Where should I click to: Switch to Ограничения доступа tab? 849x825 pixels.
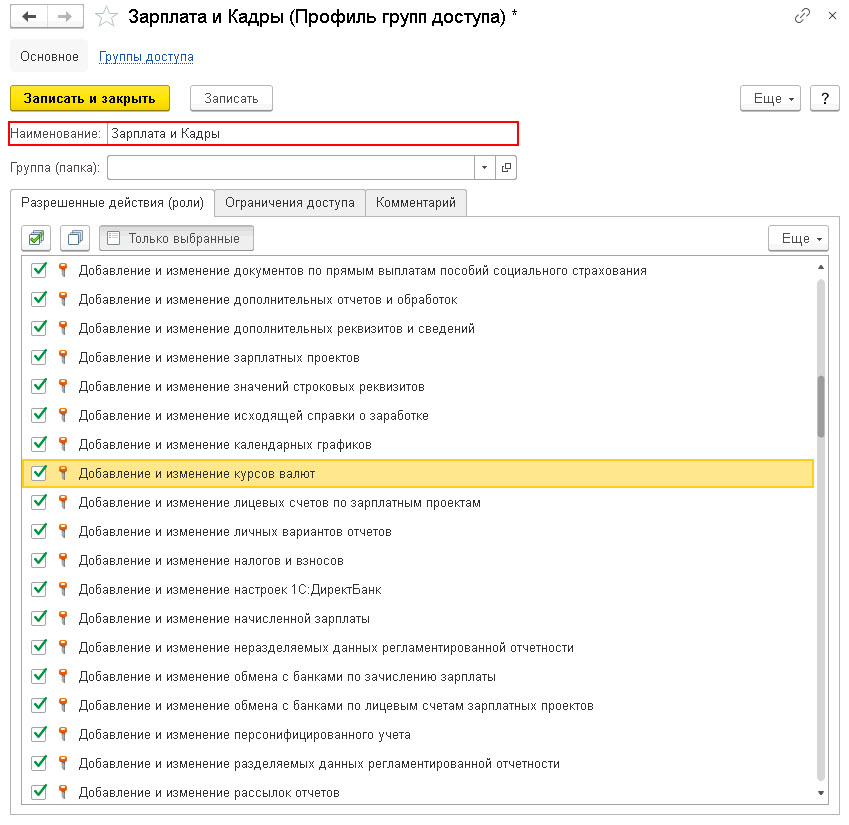point(290,202)
